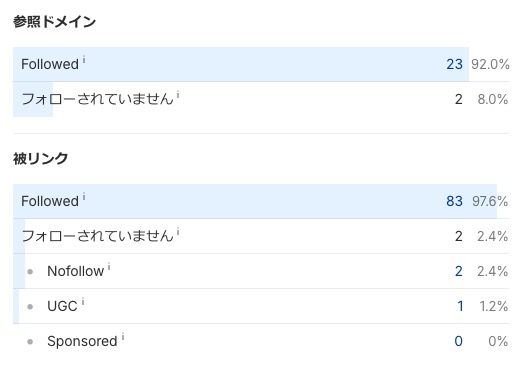Screen dimensions: 515x365
Task: Click the Sponsored label
Action: tap(82, 341)
